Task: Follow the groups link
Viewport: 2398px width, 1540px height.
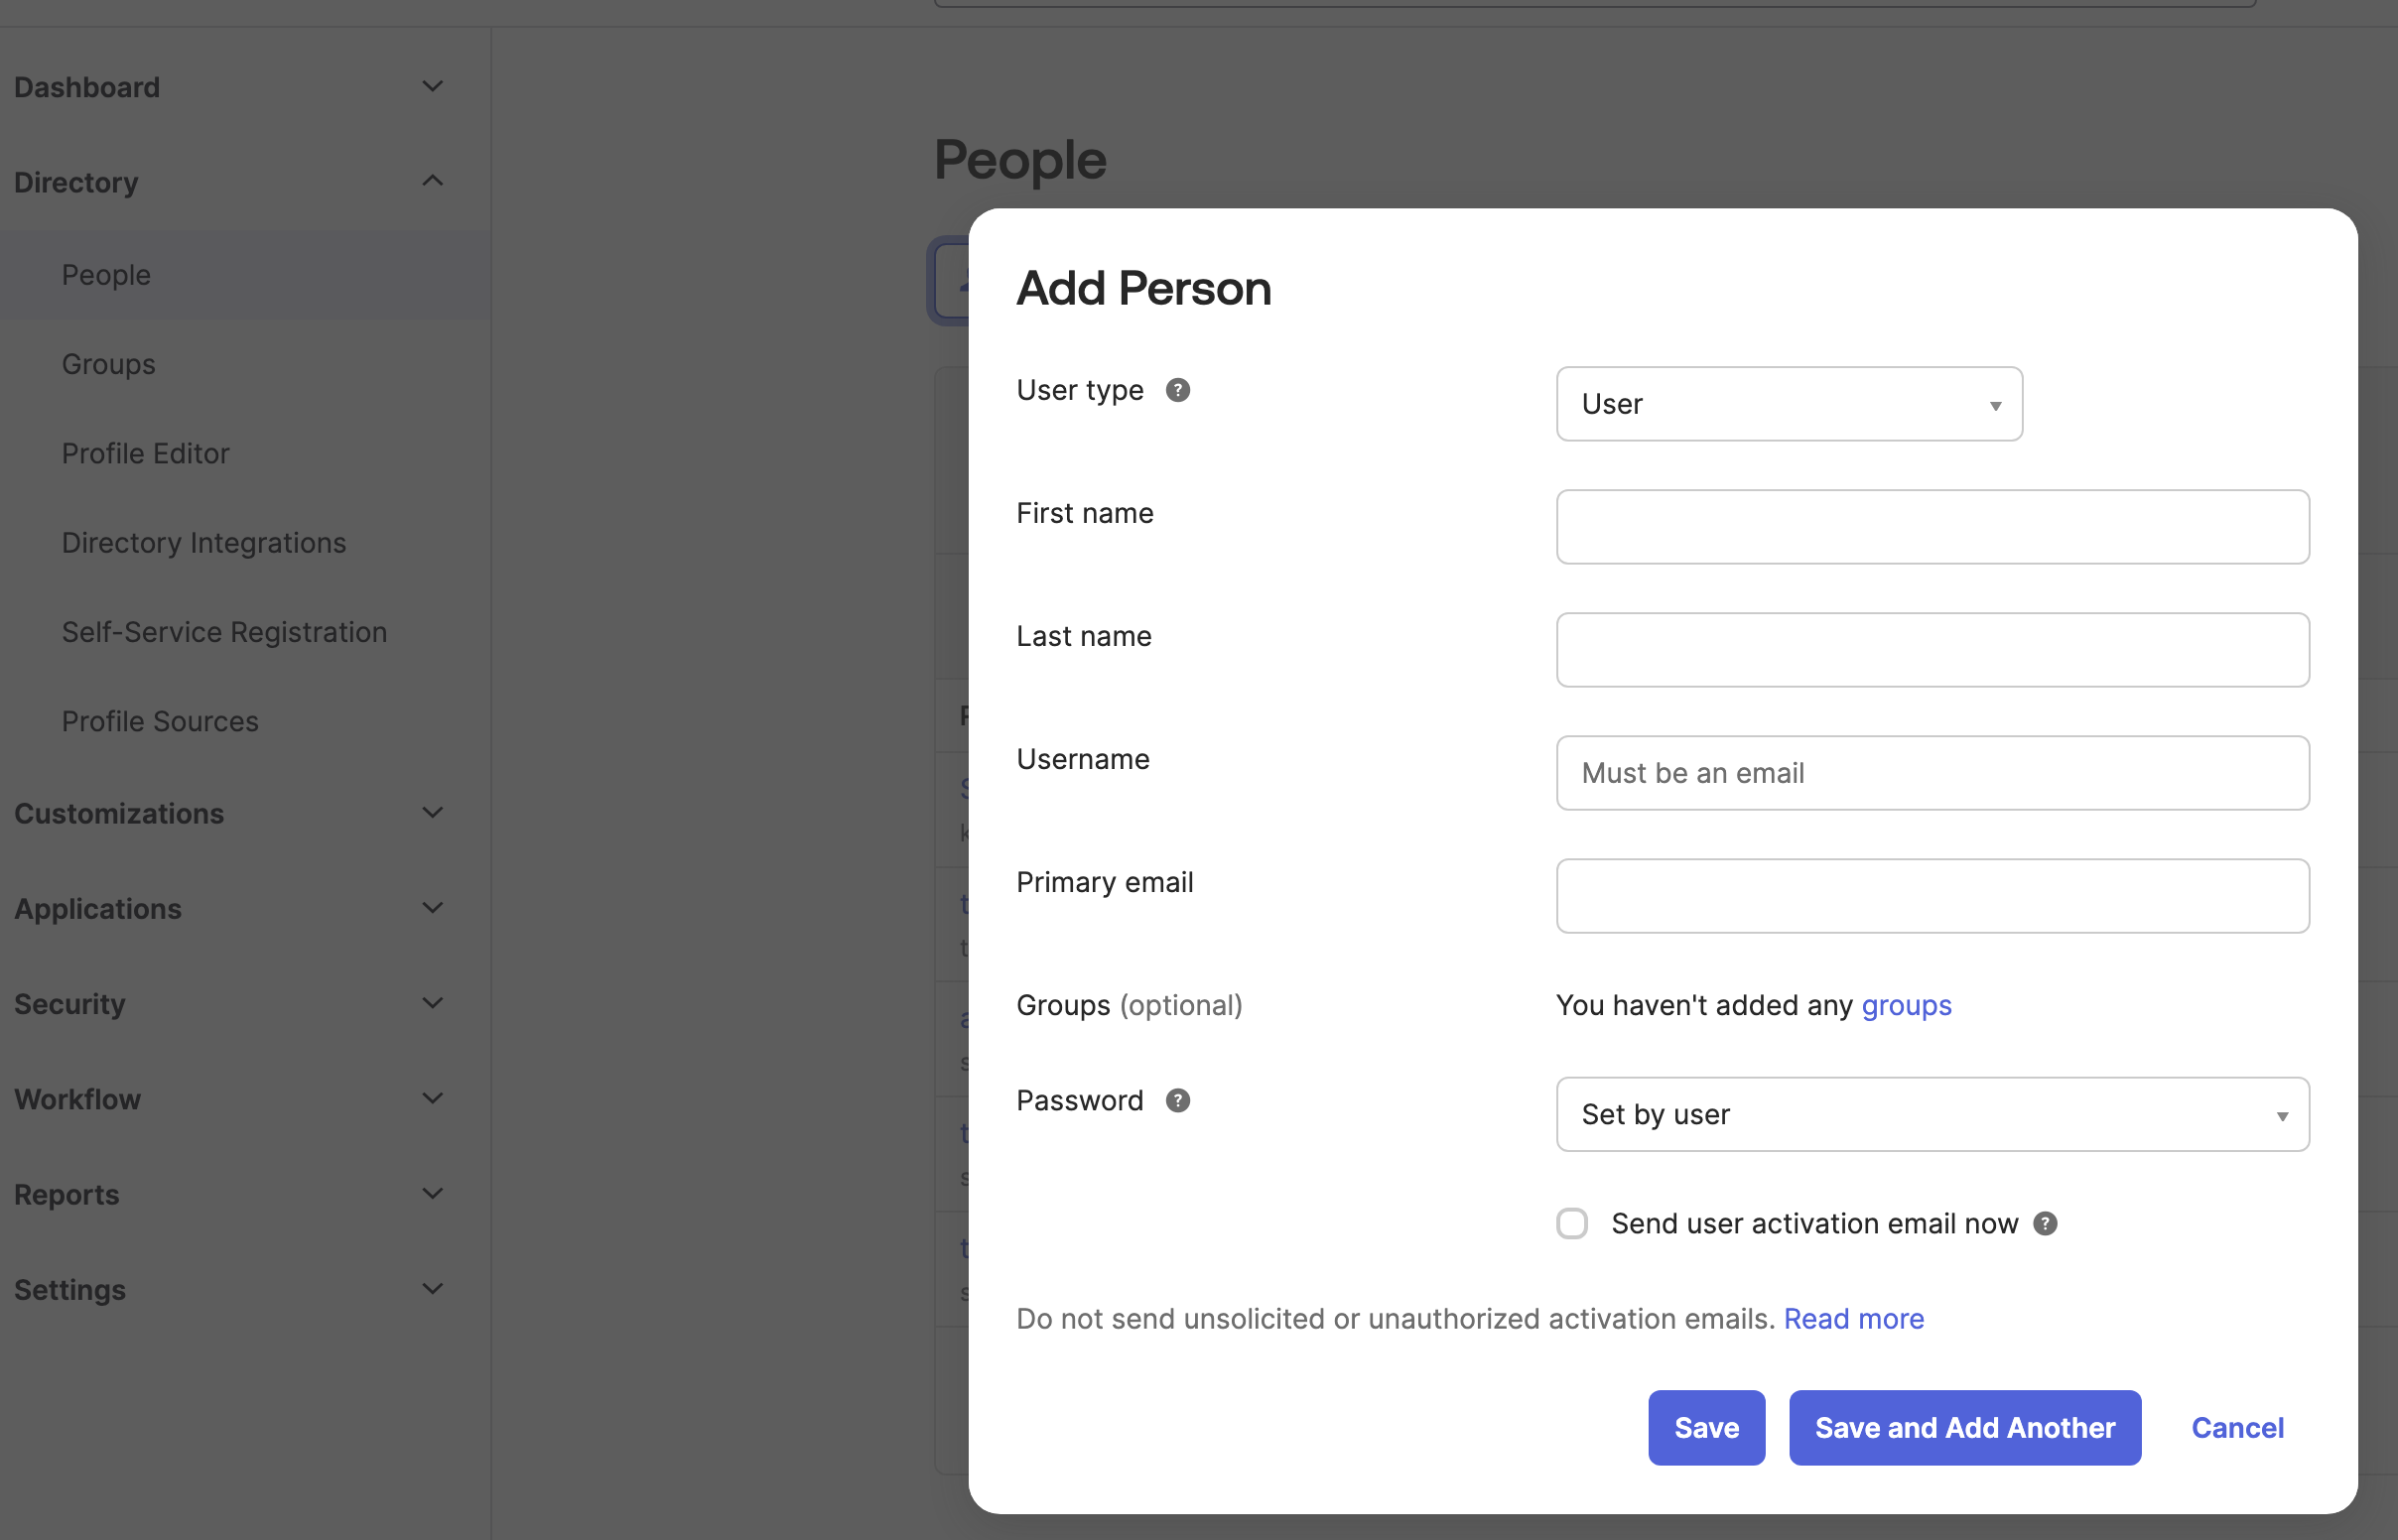Action: coord(1905,1005)
